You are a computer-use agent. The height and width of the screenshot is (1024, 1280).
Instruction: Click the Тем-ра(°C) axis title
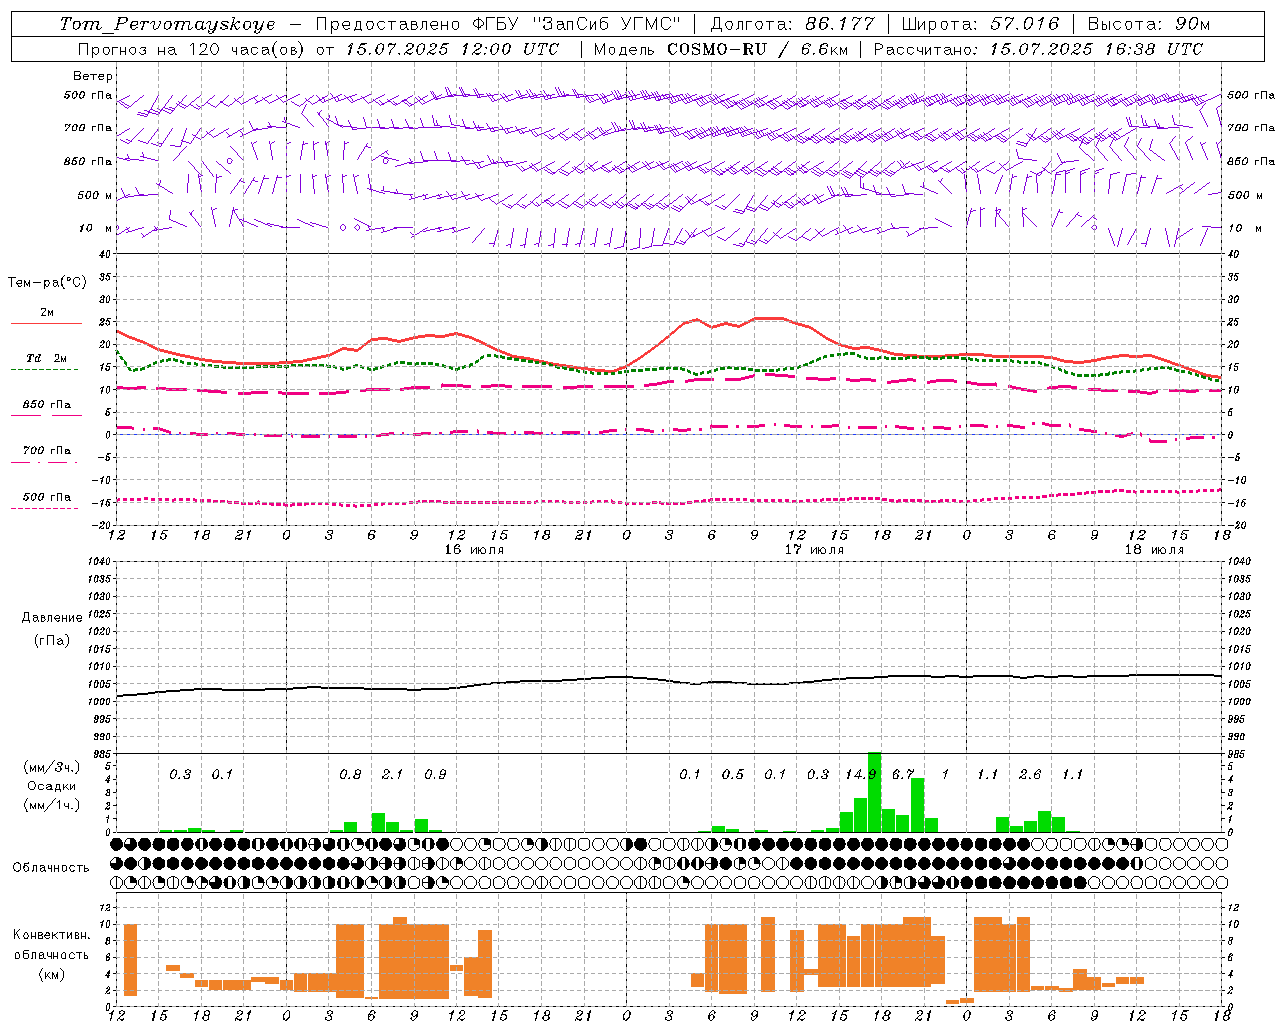(47, 283)
